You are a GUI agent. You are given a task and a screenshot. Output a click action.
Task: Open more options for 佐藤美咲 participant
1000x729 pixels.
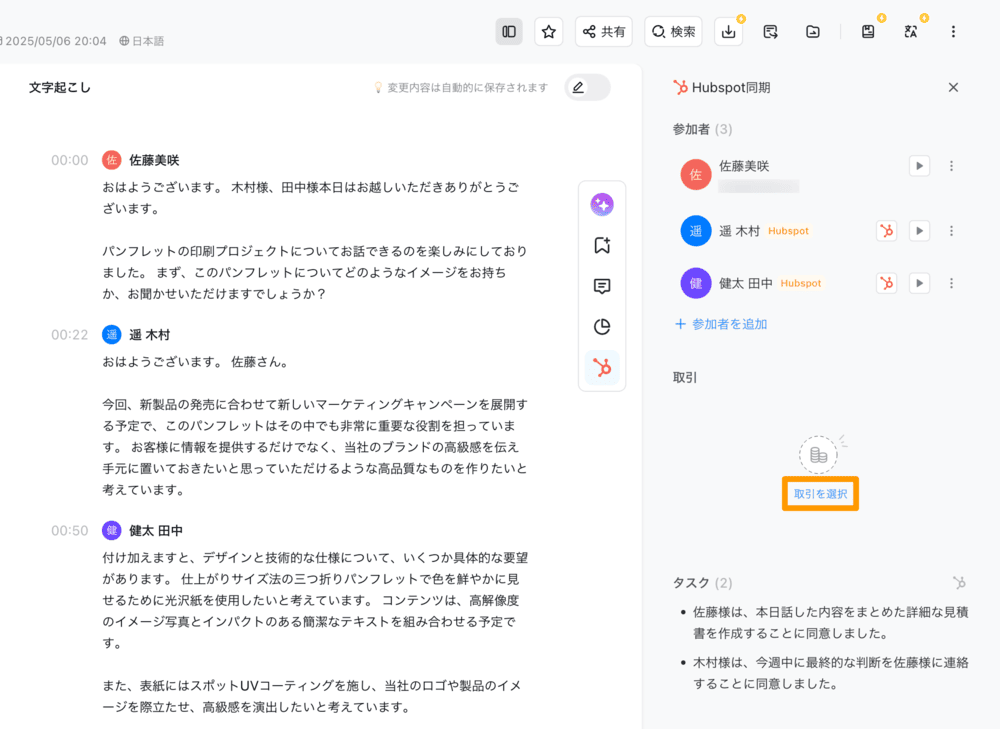[952, 166]
